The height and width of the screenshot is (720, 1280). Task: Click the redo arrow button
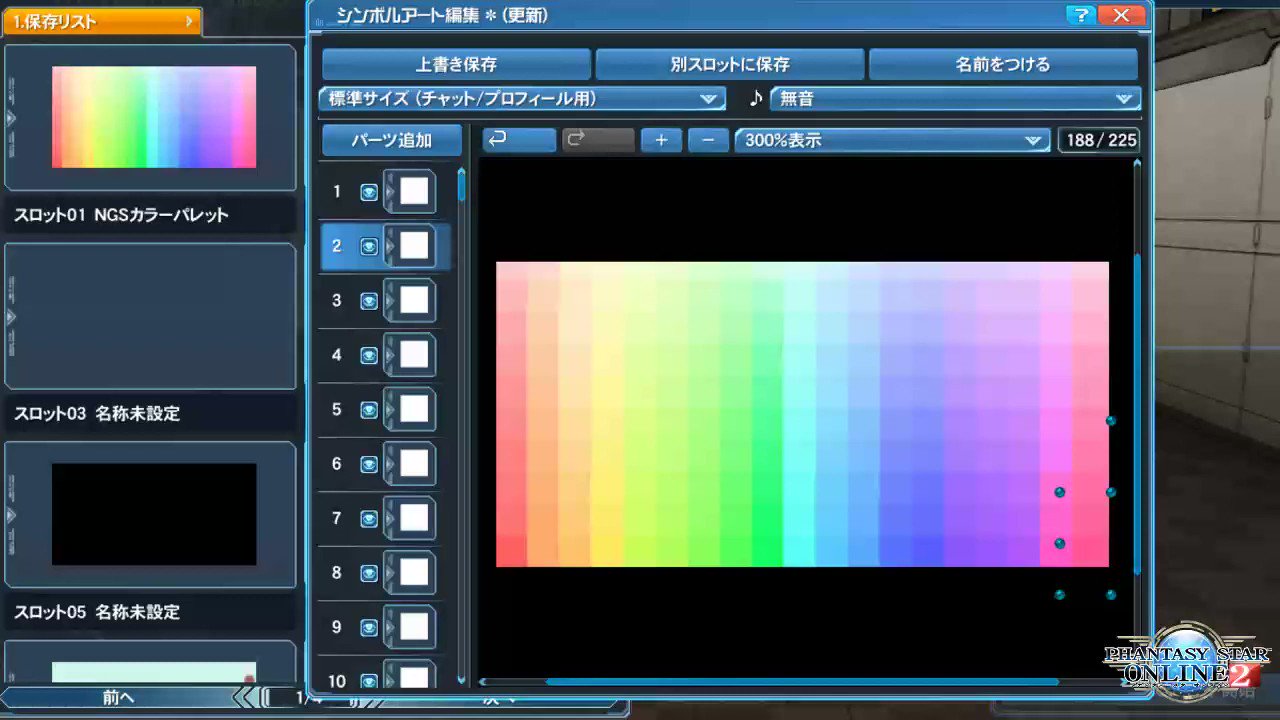[x=597, y=140]
